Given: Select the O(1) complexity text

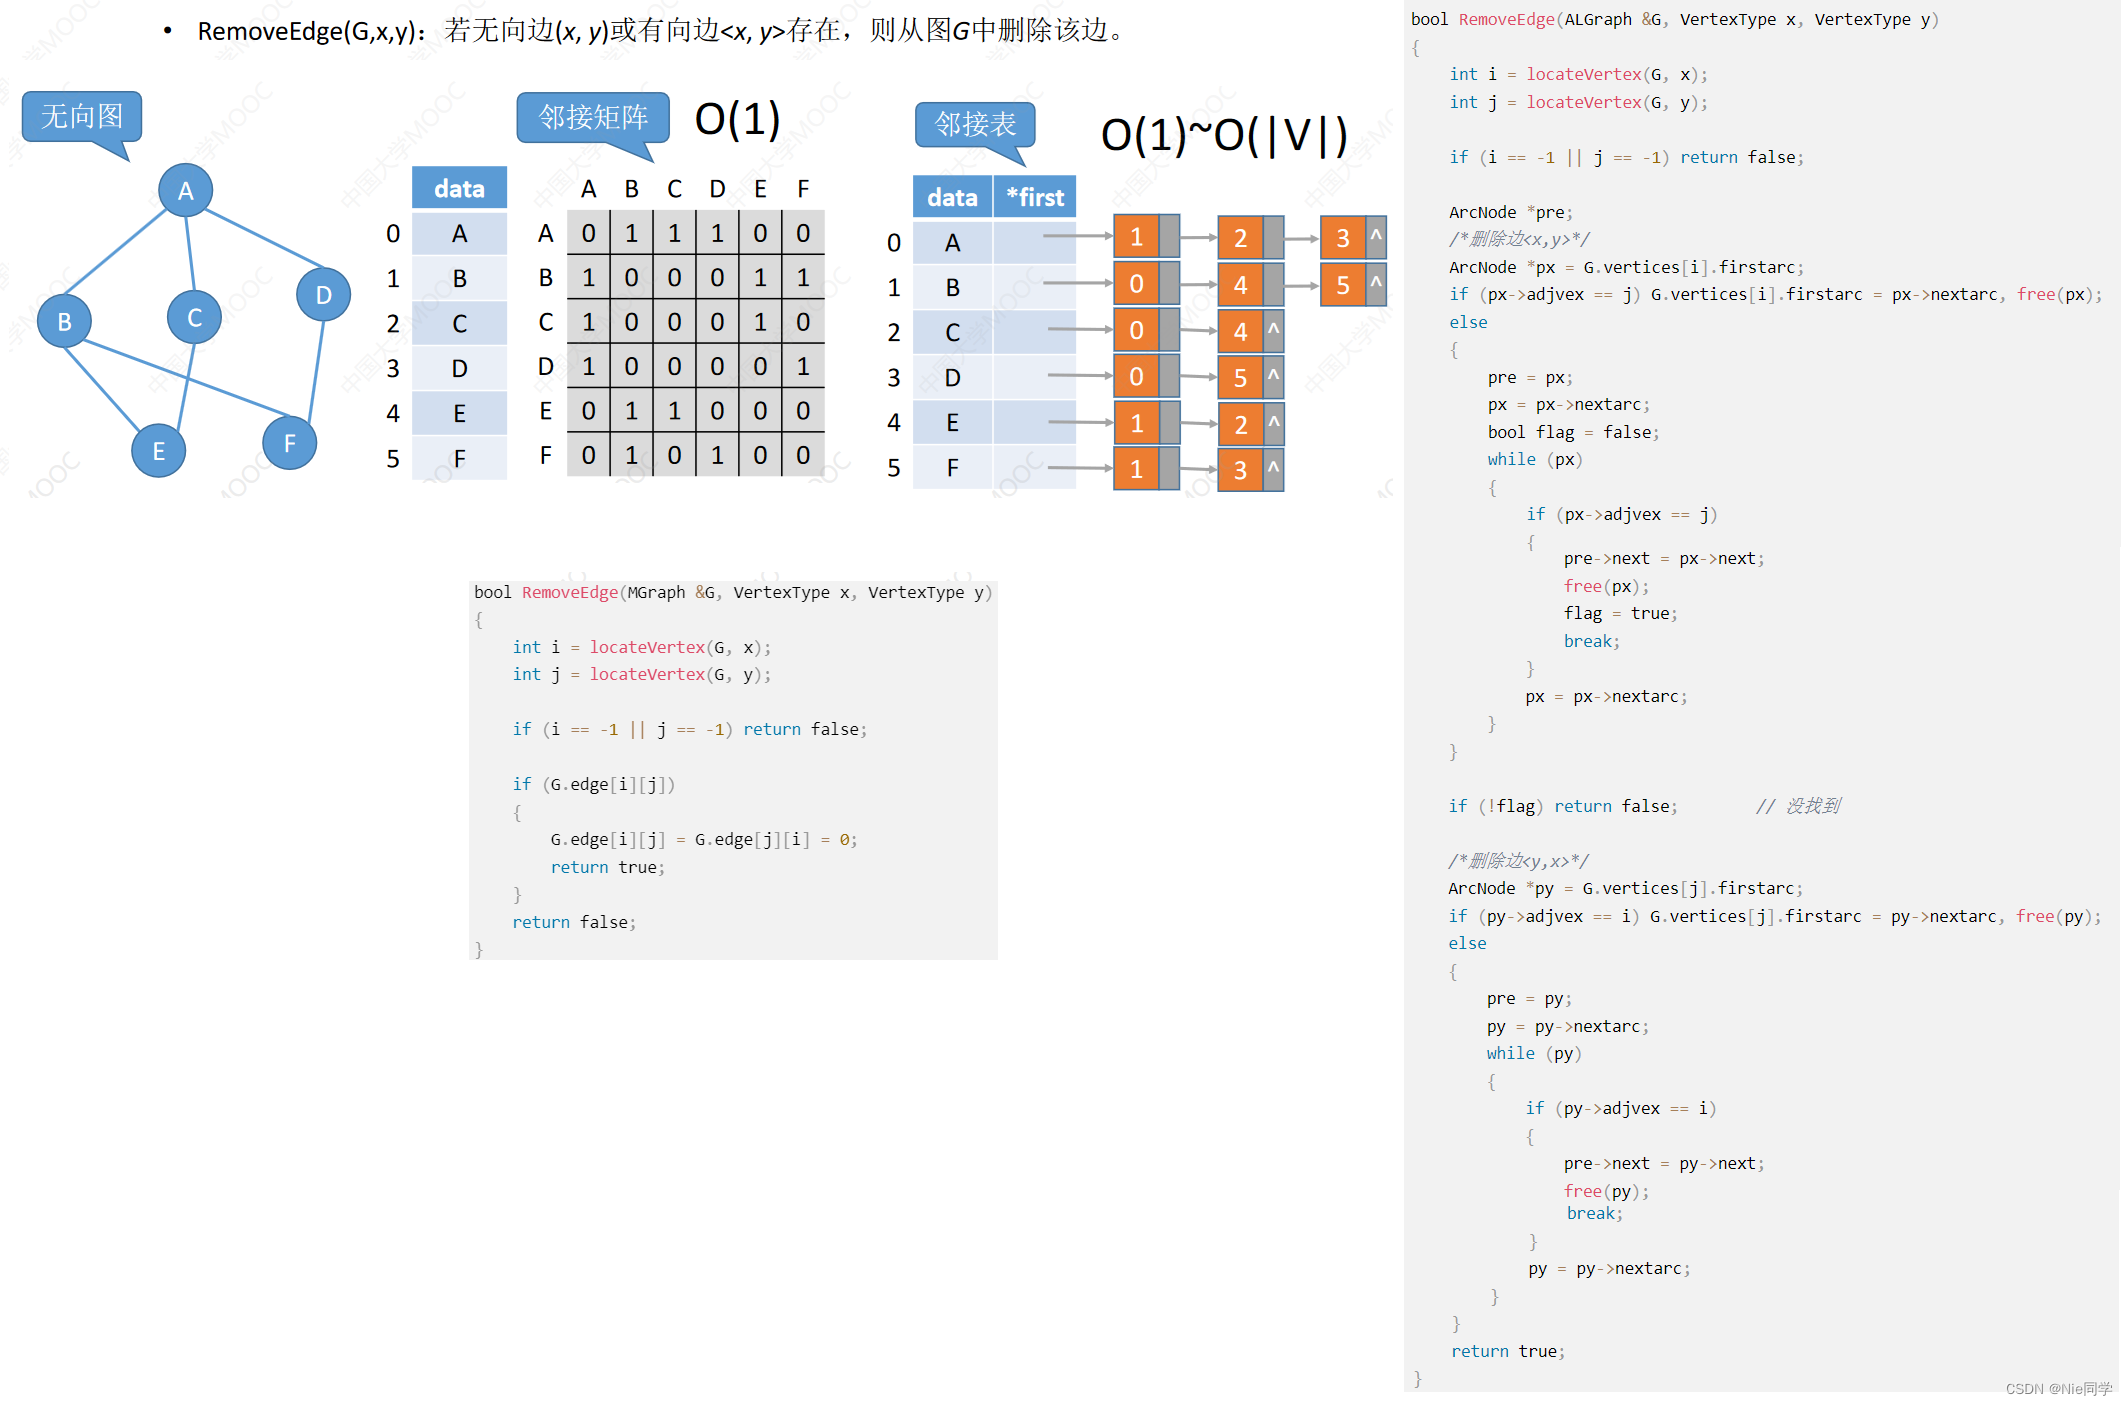Looking at the screenshot, I should 738,119.
